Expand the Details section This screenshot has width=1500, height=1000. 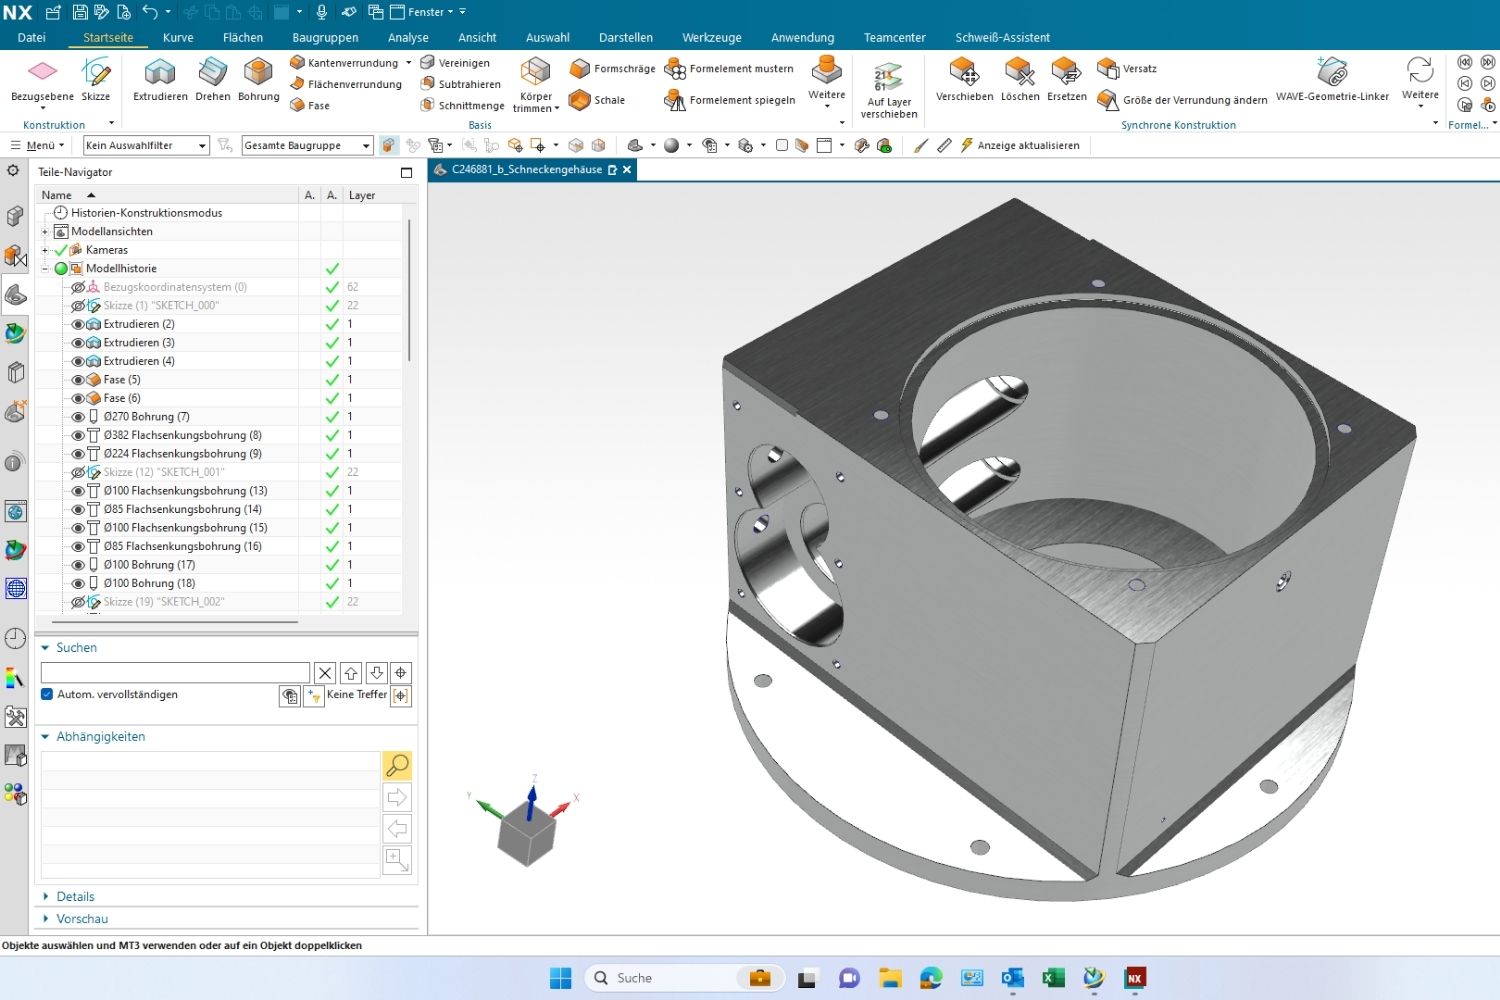tap(75, 896)
